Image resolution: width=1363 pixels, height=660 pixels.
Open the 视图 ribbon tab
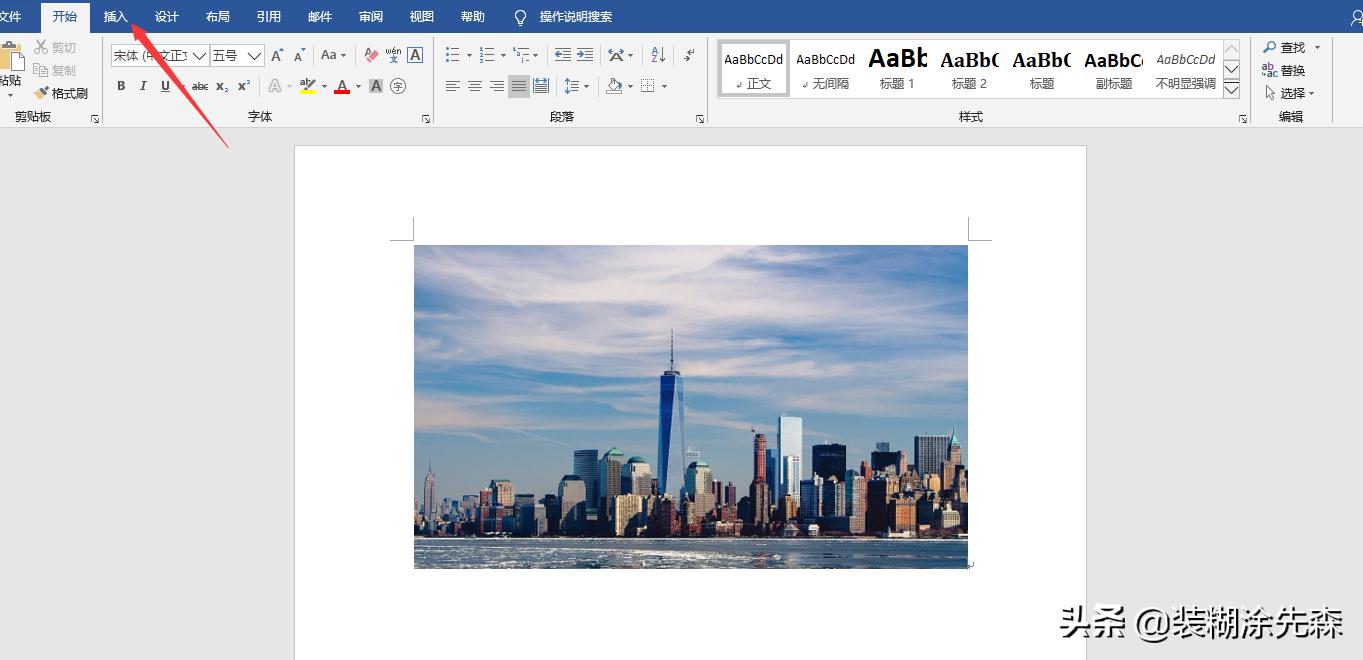pos(421,16)
